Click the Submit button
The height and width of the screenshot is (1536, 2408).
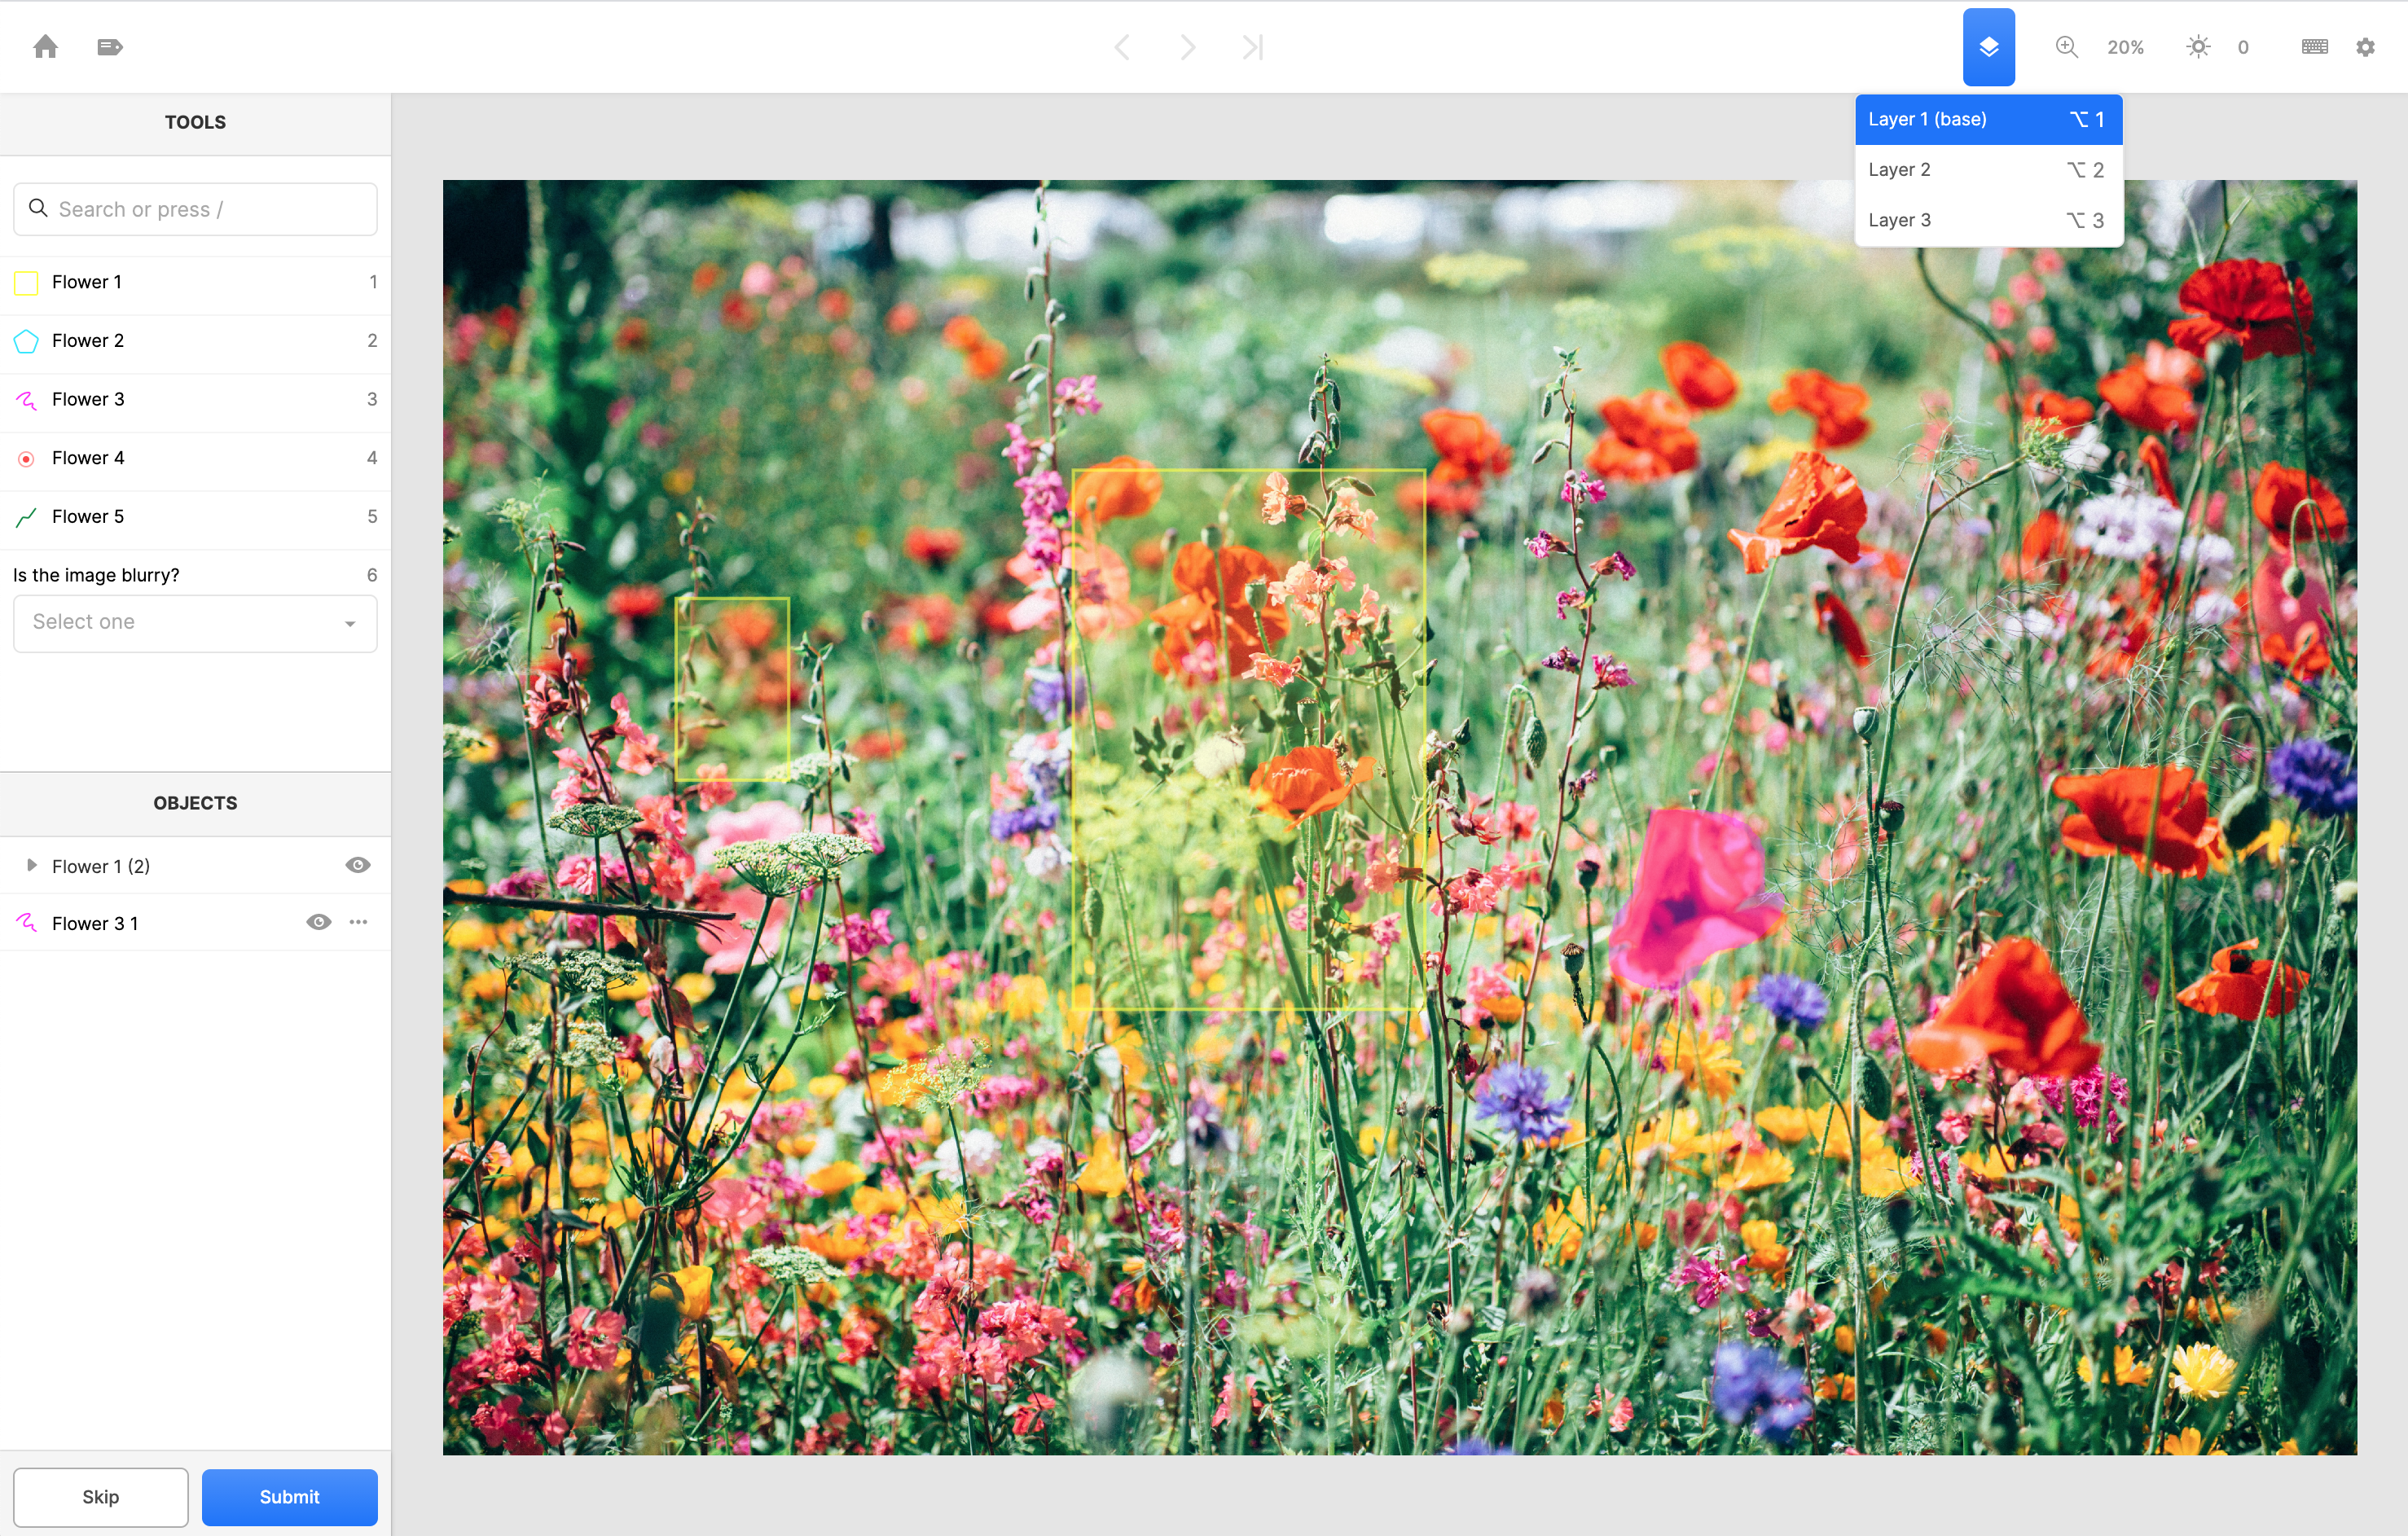(289, 1497)
